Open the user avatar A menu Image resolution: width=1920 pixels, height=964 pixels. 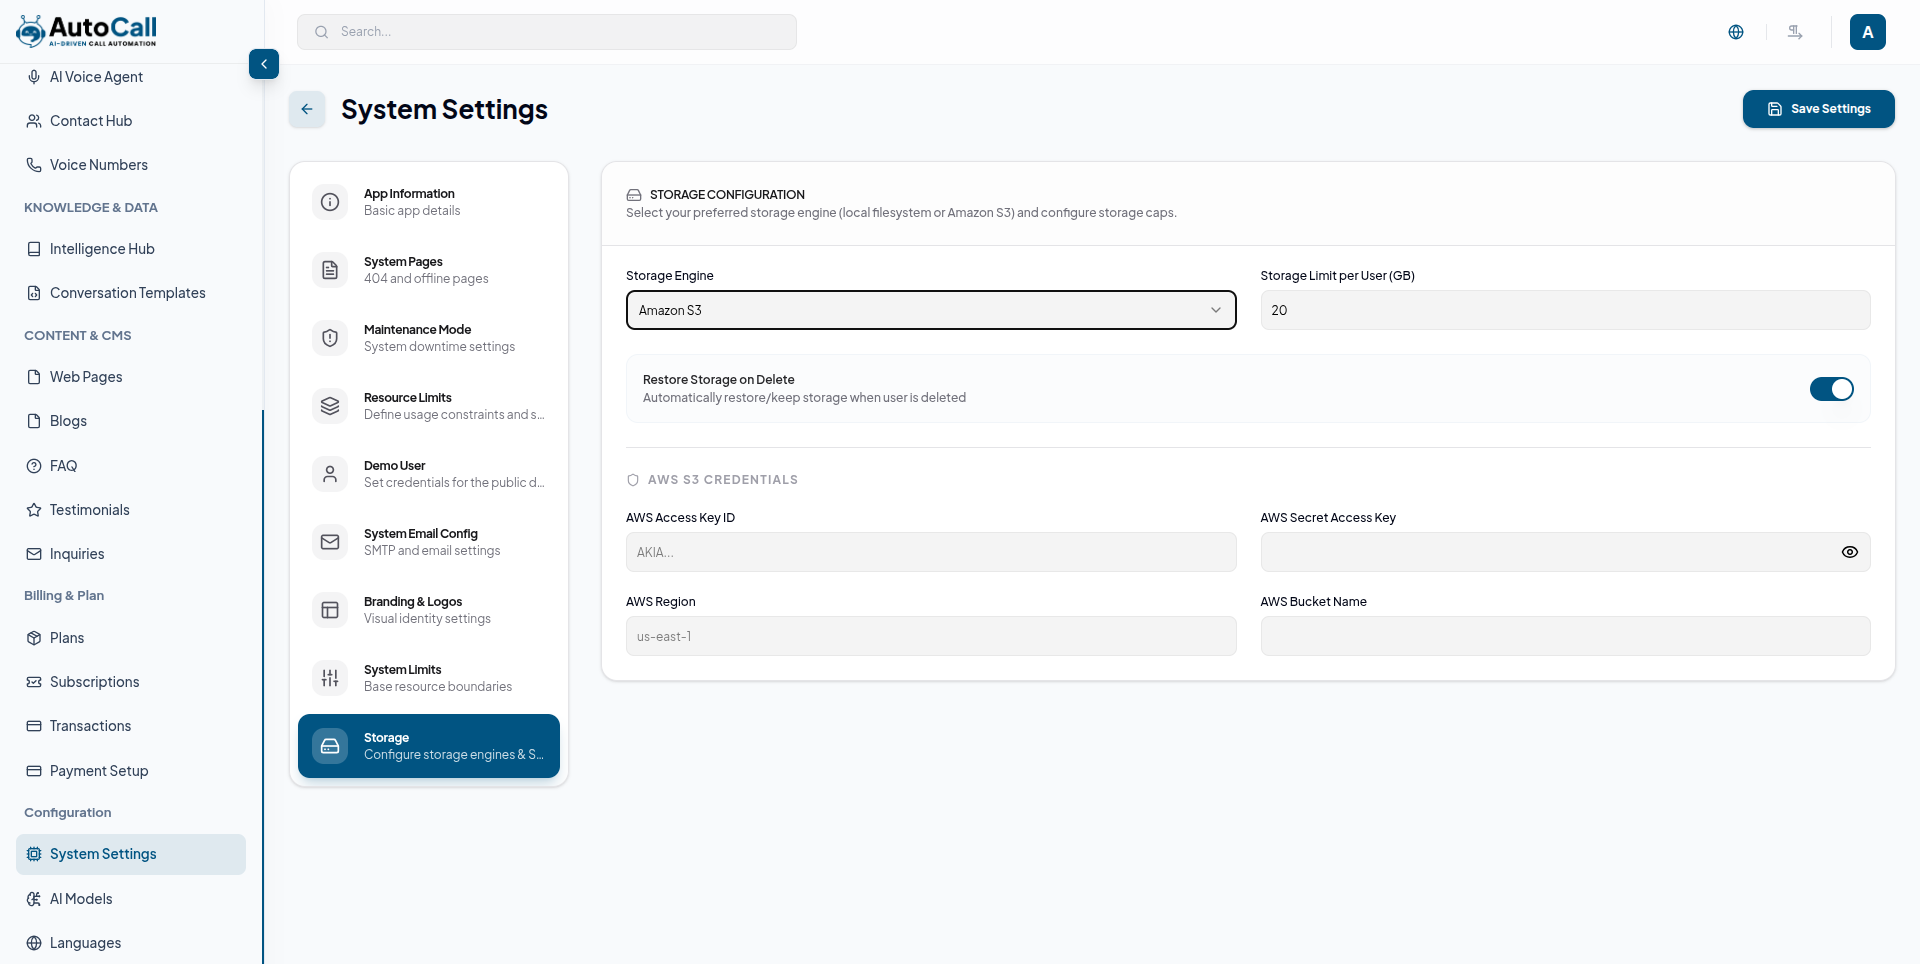click(1868, 32)
